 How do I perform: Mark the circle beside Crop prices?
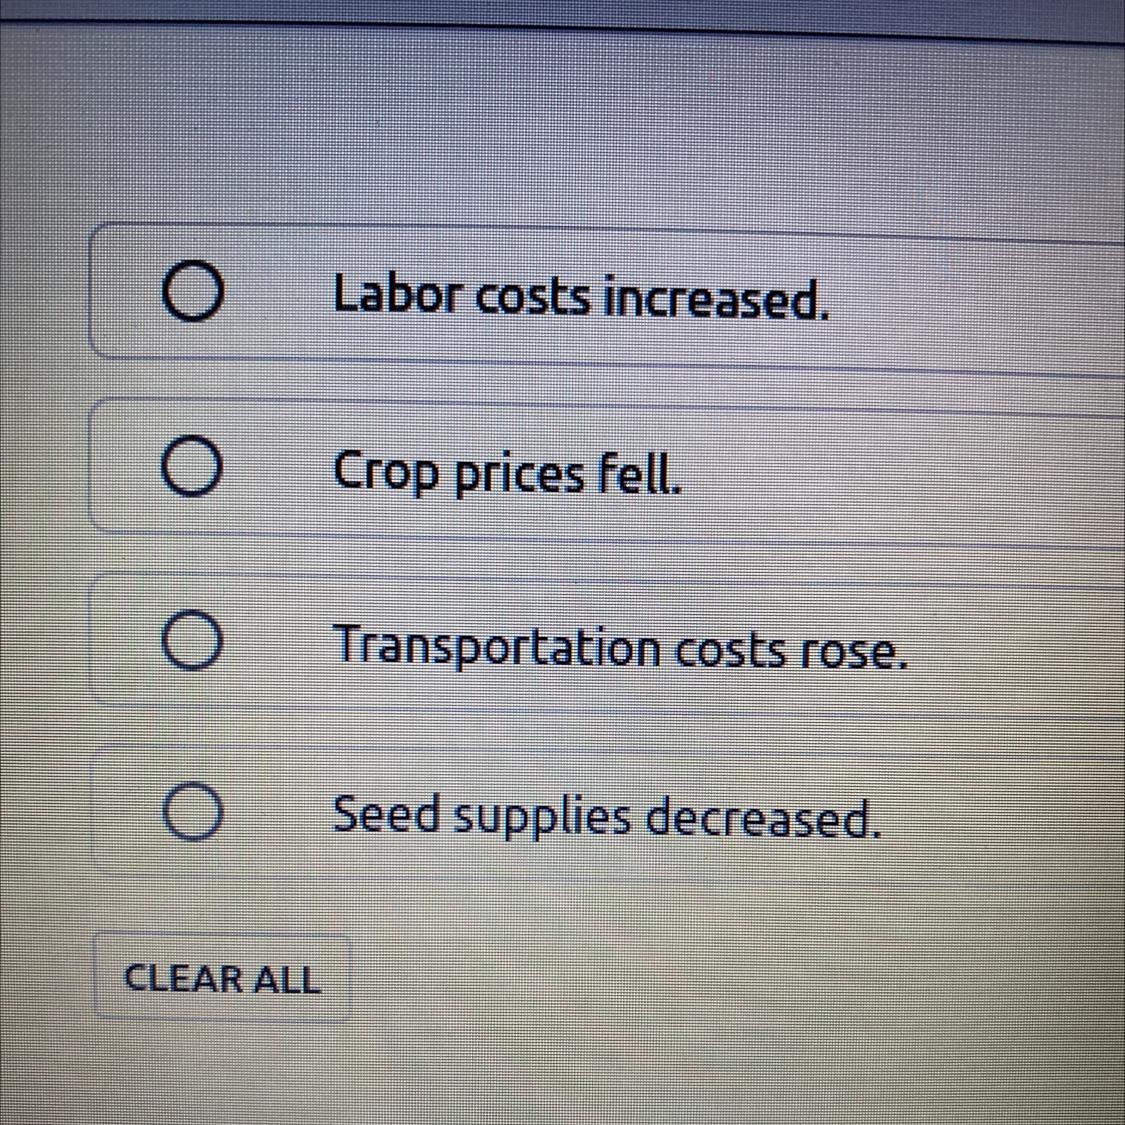pyautogui.click(x=192, y=470)
